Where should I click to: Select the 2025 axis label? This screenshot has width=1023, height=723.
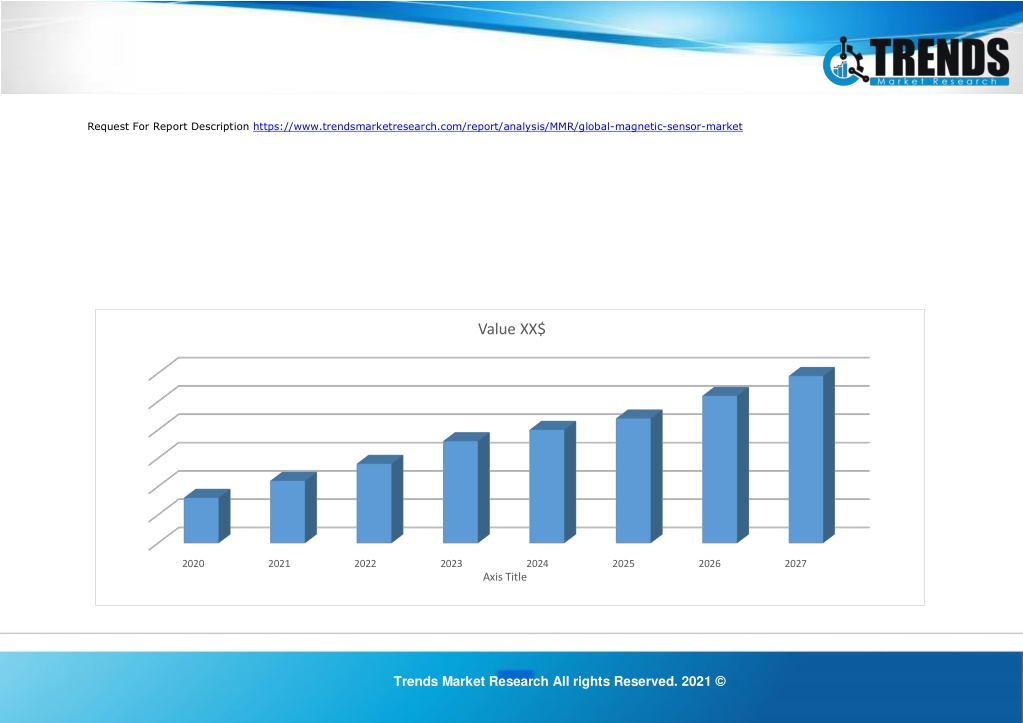click(624, 564)
